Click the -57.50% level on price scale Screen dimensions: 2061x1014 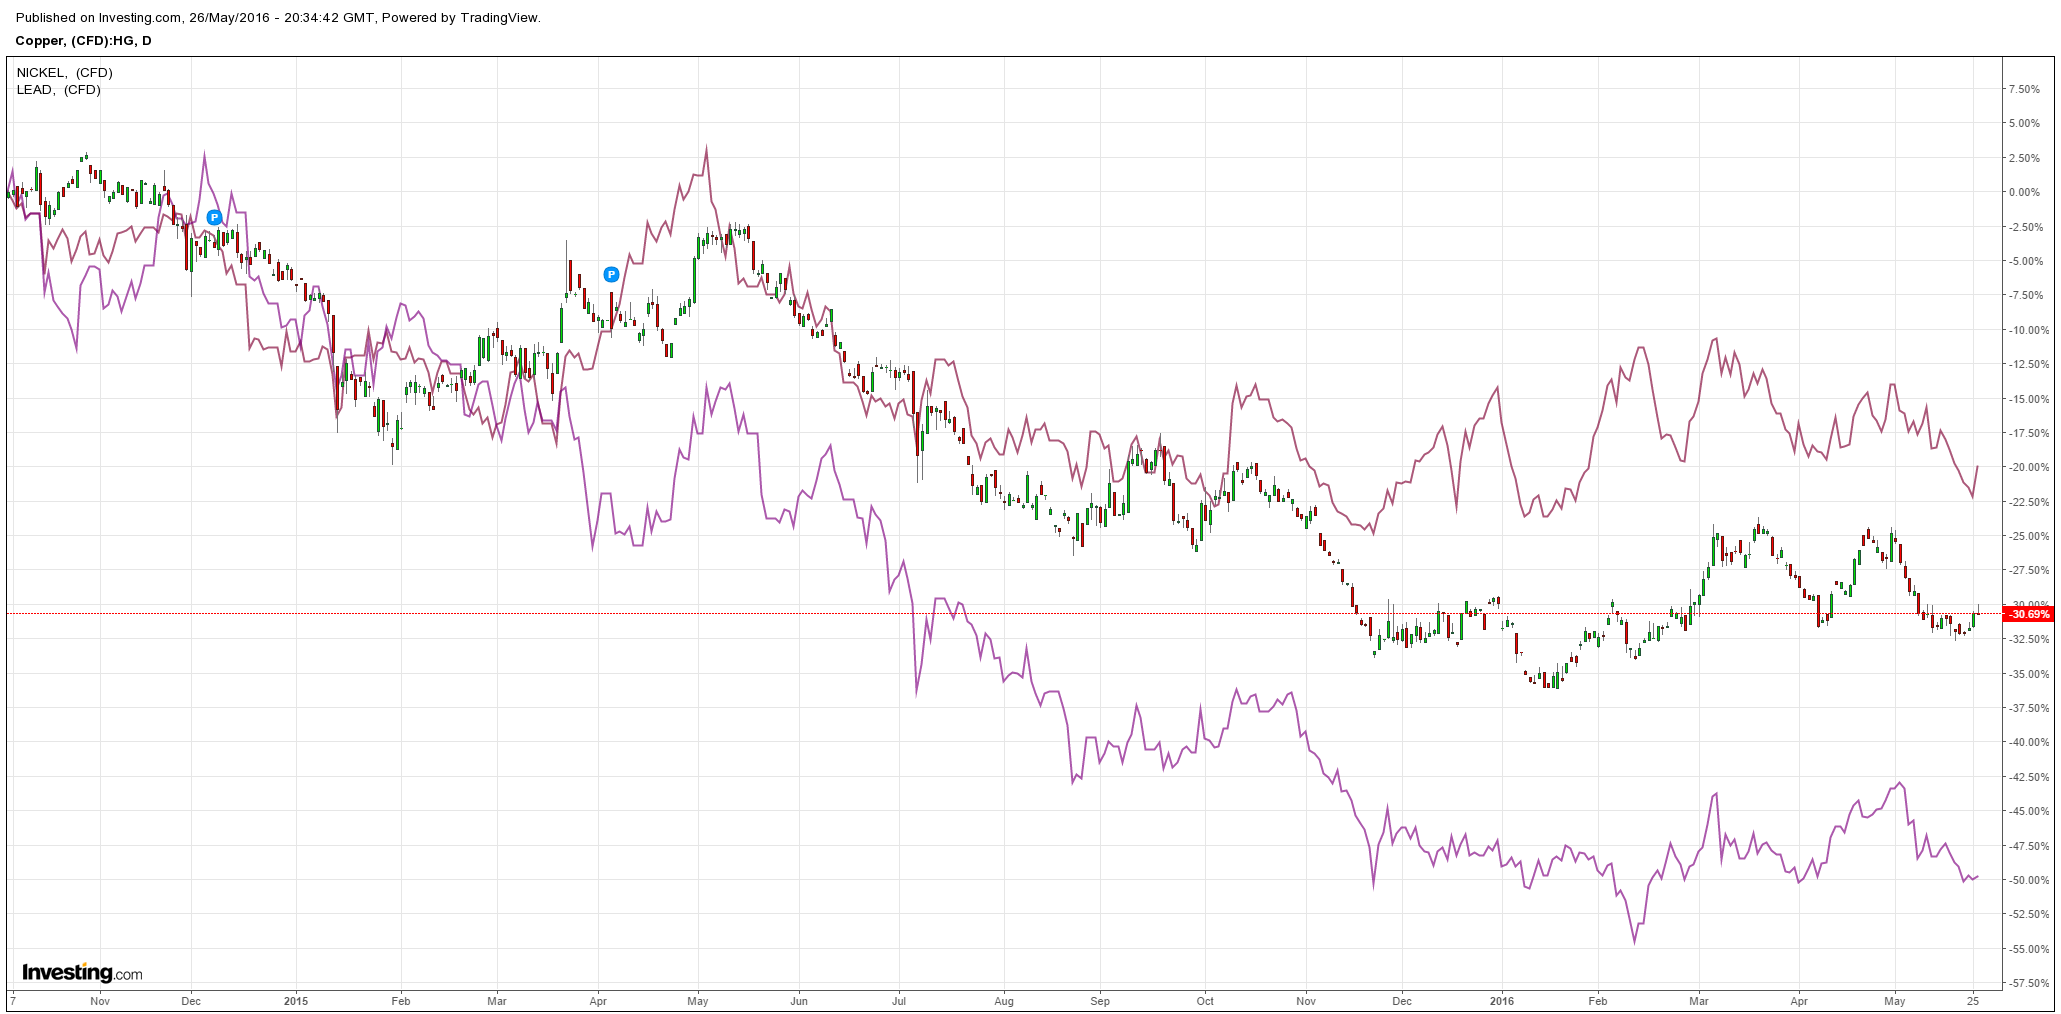point(2022,983)
